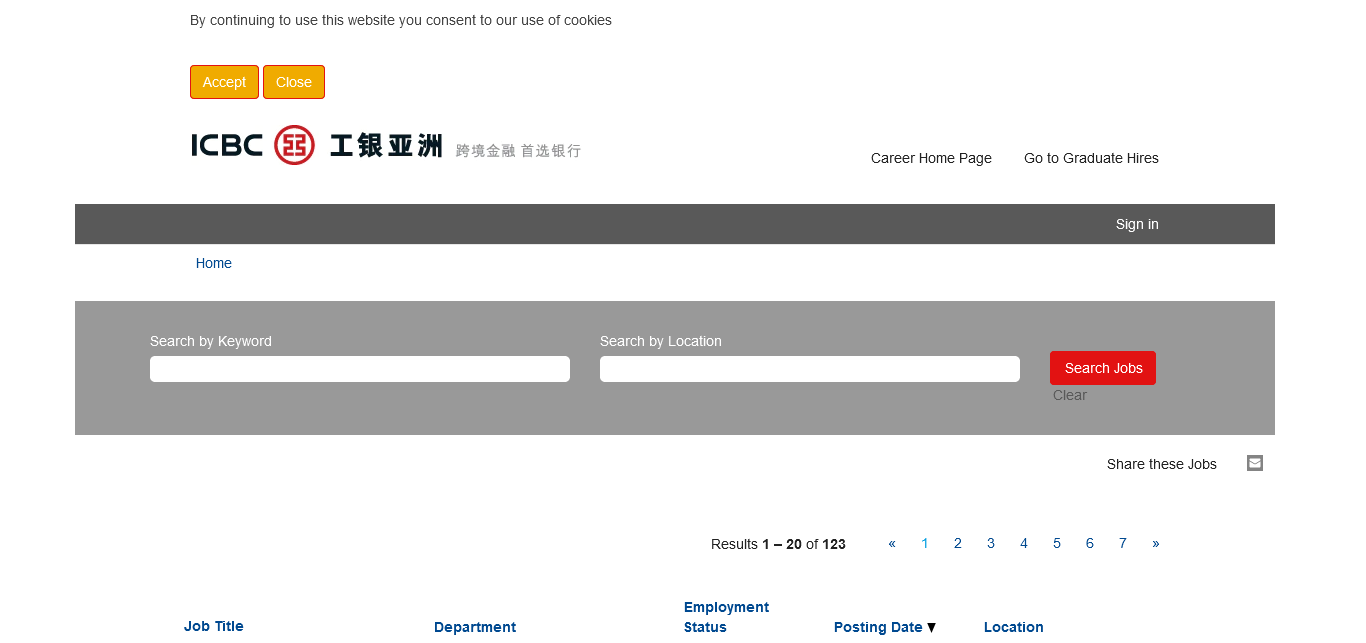
Task: Sort results by Job Title
Action: pyautogui.click(x=214, y=626)
